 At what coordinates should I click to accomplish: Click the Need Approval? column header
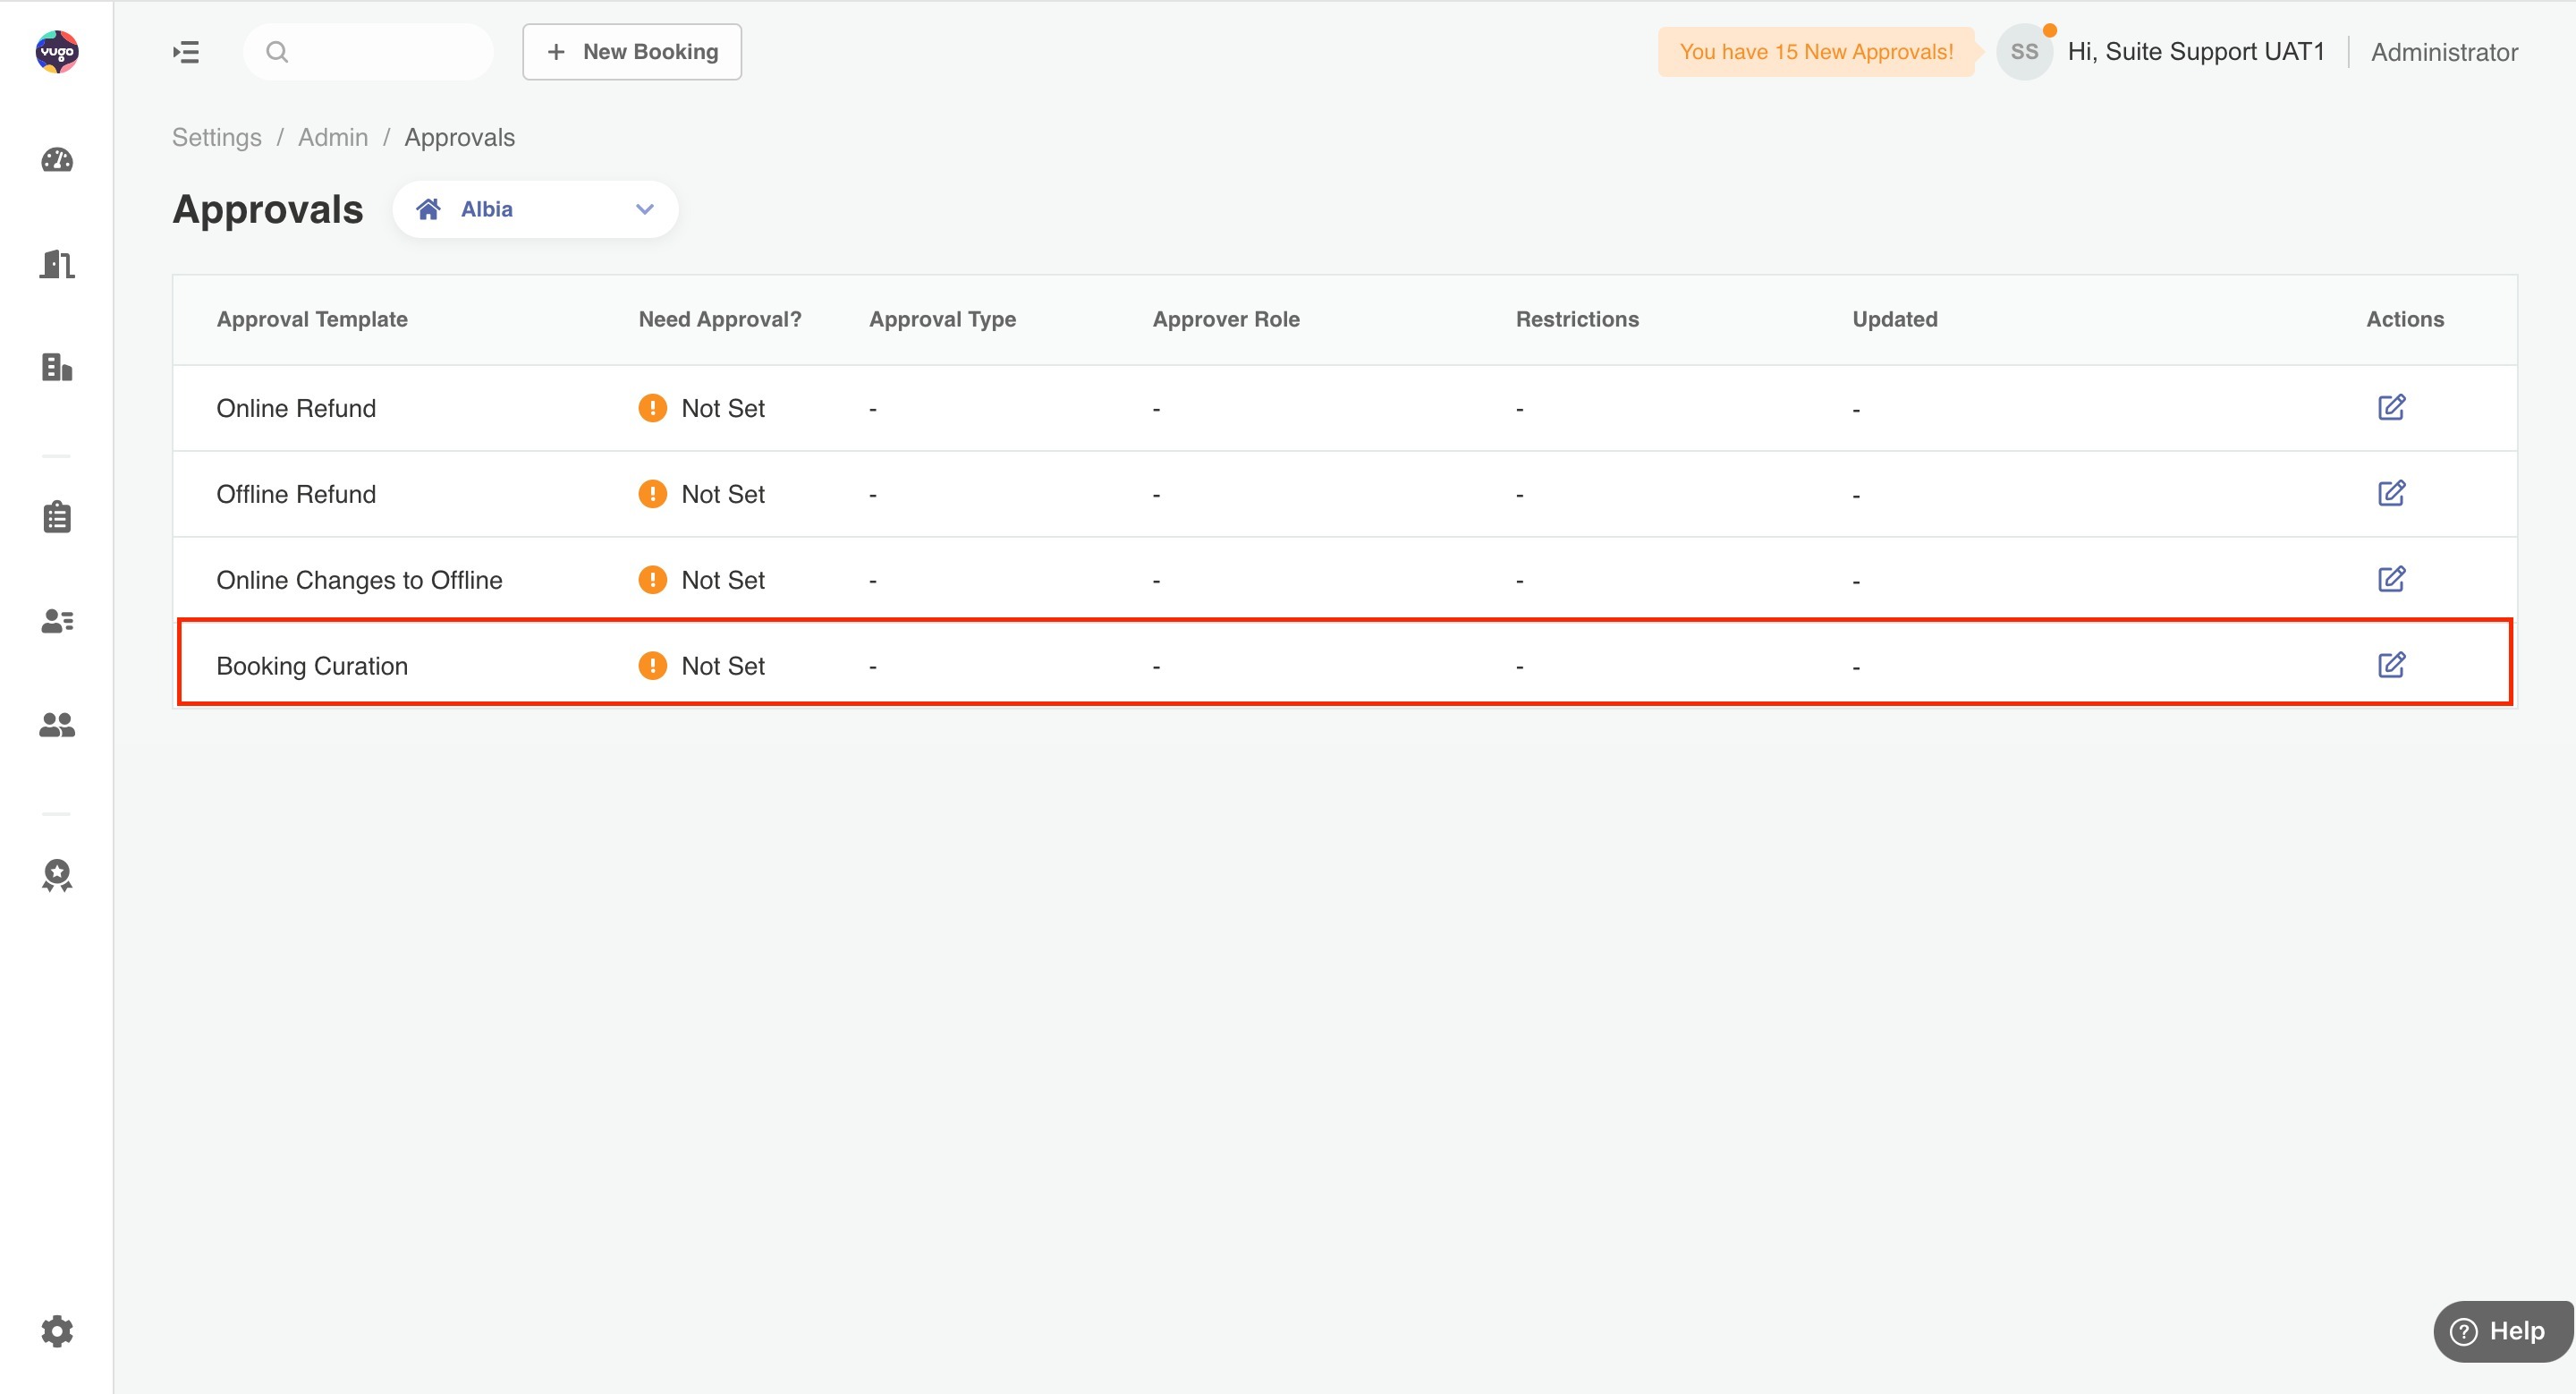[x=720, y=319]
